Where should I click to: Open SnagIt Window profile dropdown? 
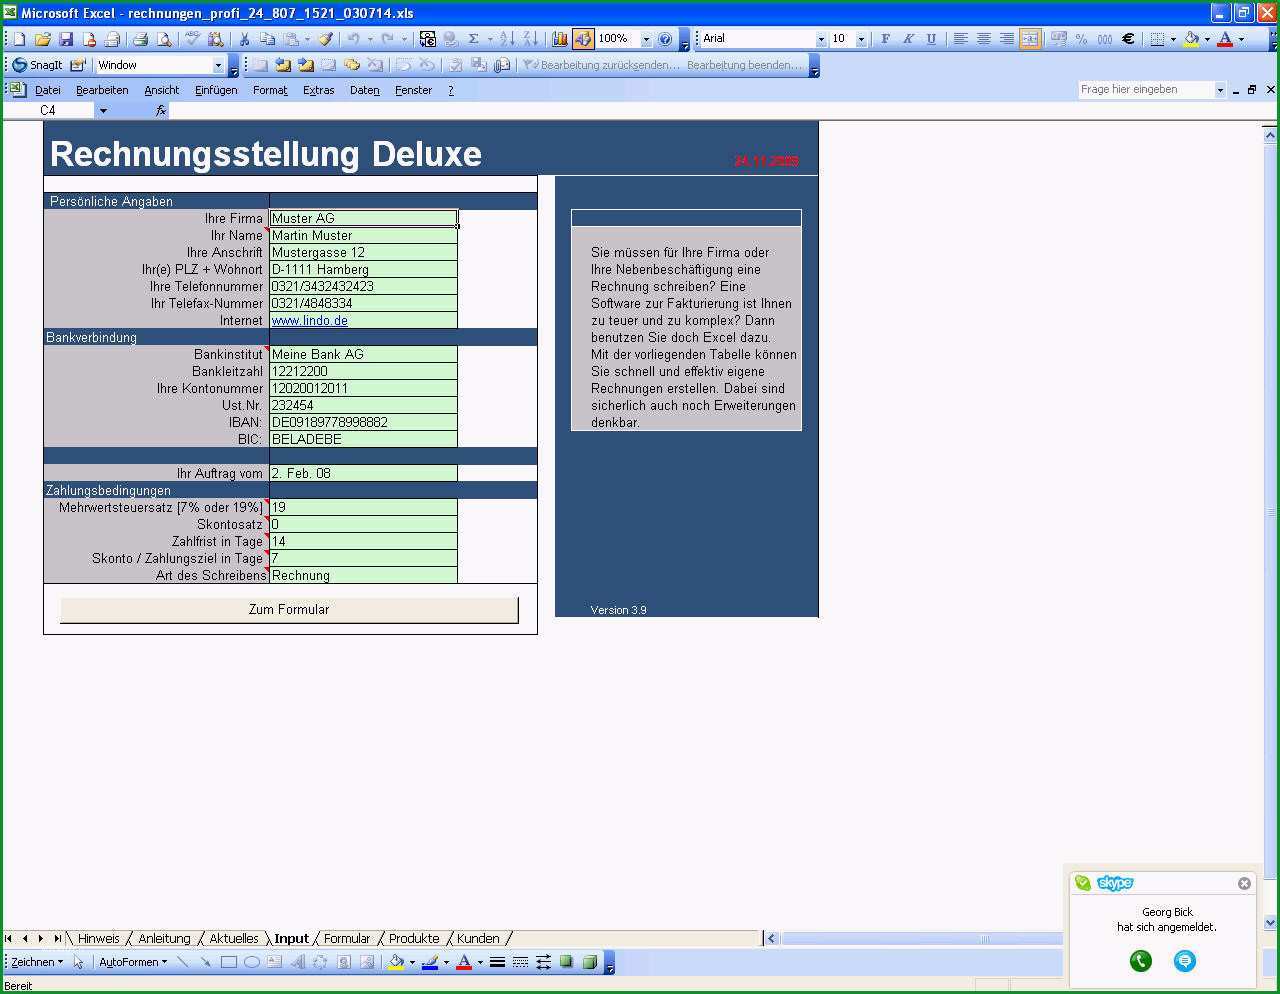pyautogui.click(x=218, y=65)
